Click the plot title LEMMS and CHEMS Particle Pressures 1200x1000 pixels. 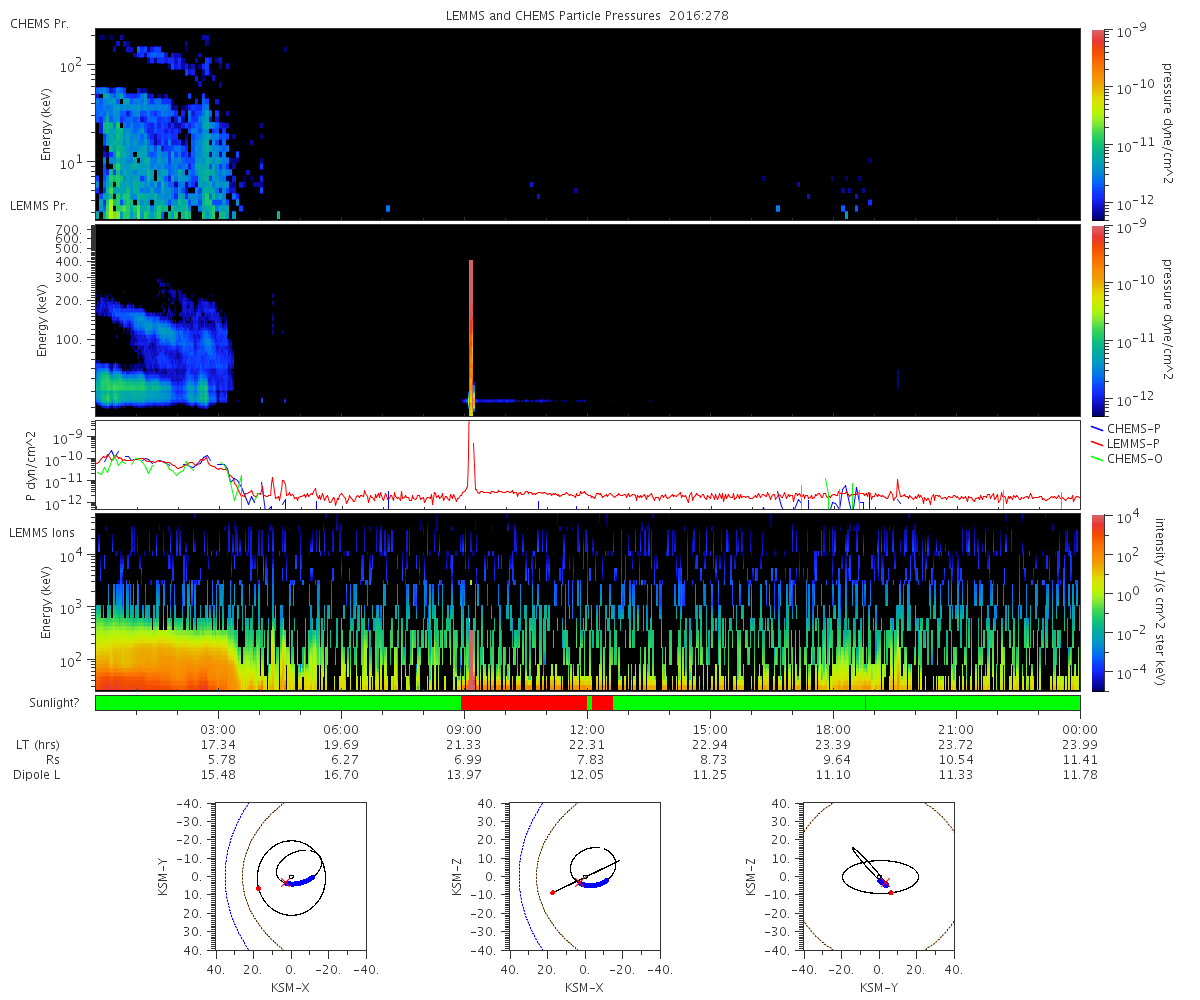pyautogui.click(x=554, y=16)
